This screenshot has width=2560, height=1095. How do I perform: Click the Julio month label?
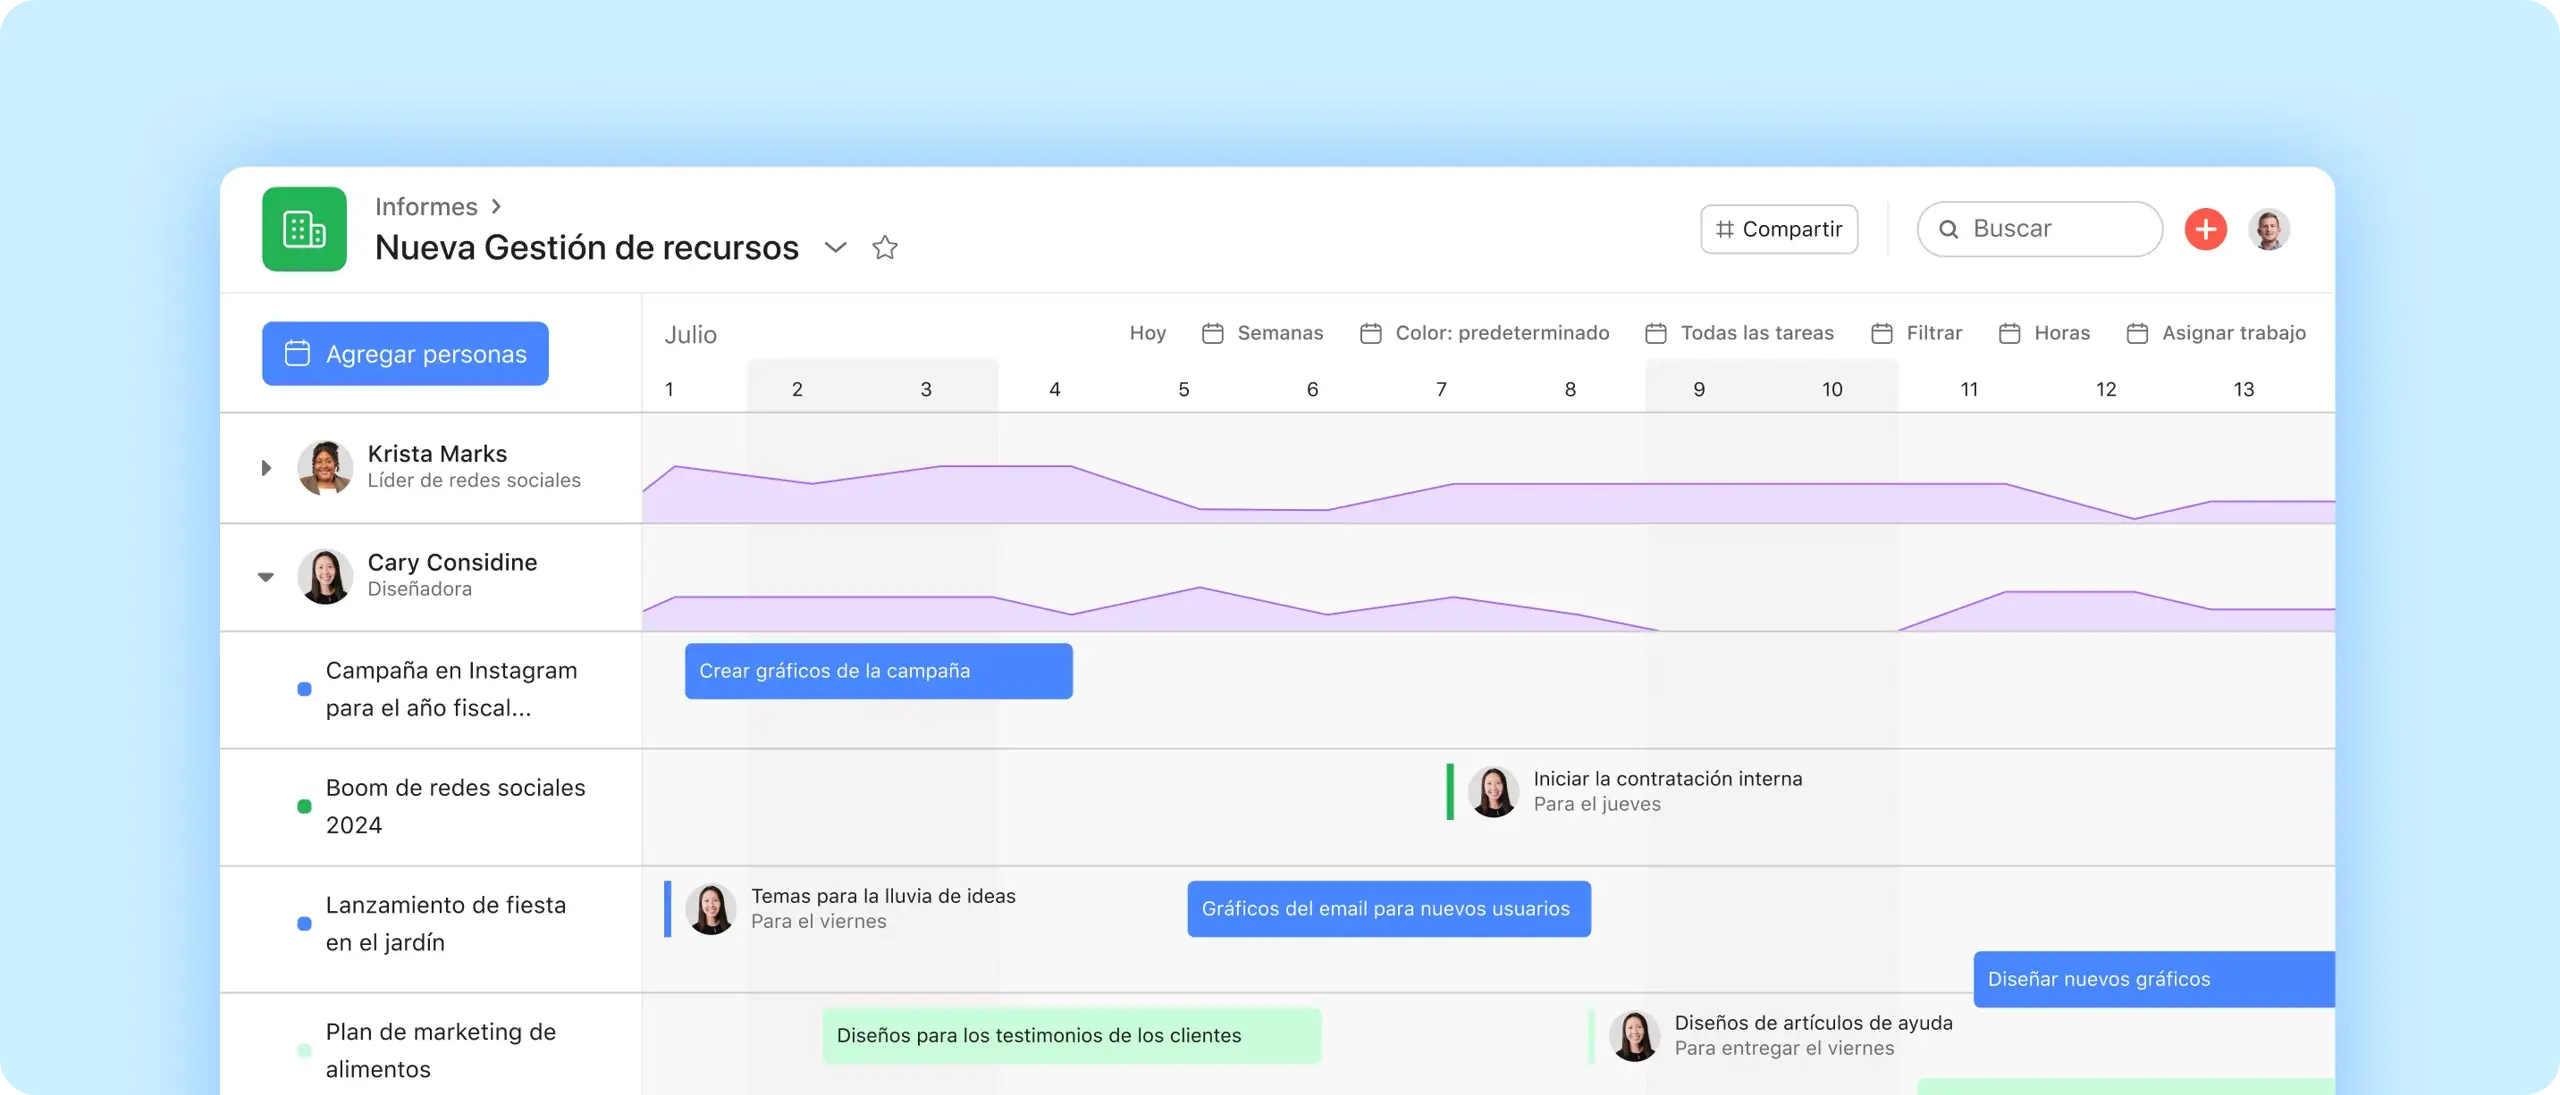(691, 334)
